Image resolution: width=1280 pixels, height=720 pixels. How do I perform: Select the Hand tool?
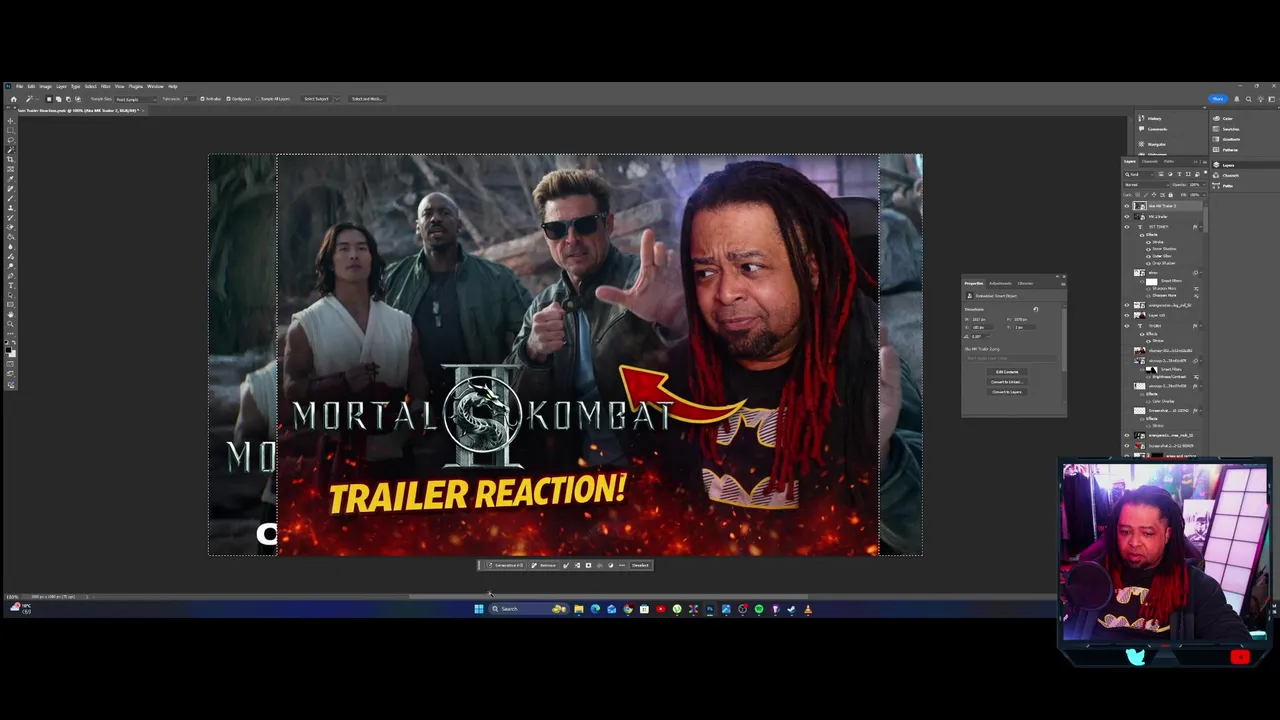point(11,314)
